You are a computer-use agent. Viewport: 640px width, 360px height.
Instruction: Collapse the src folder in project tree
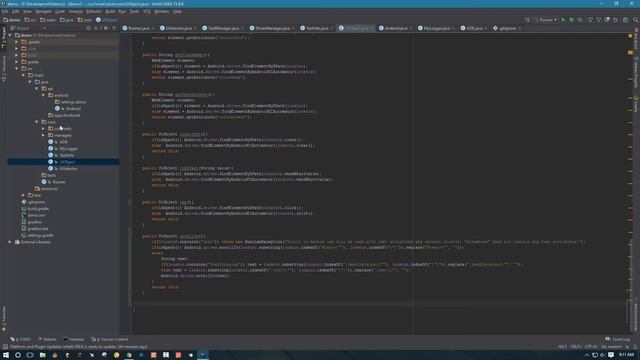17,69
